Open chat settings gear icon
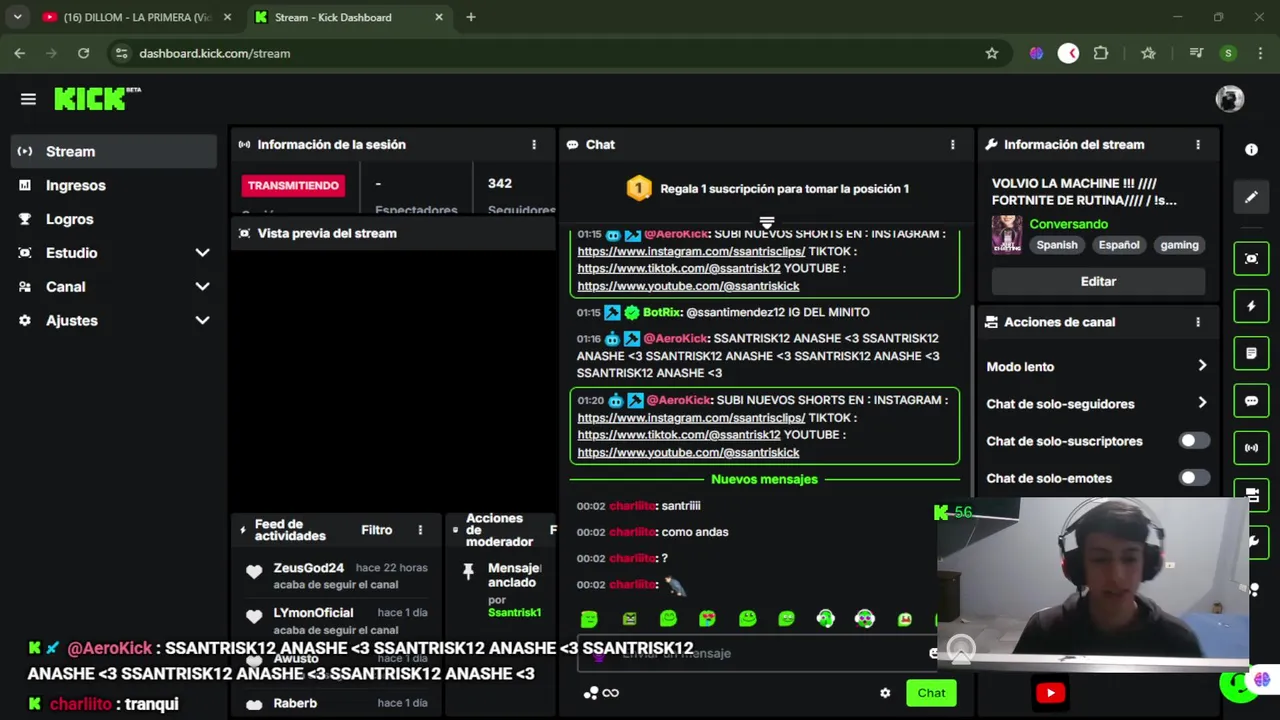The width and height of the screenshot is (1280, 720). (x=885, y=693)
